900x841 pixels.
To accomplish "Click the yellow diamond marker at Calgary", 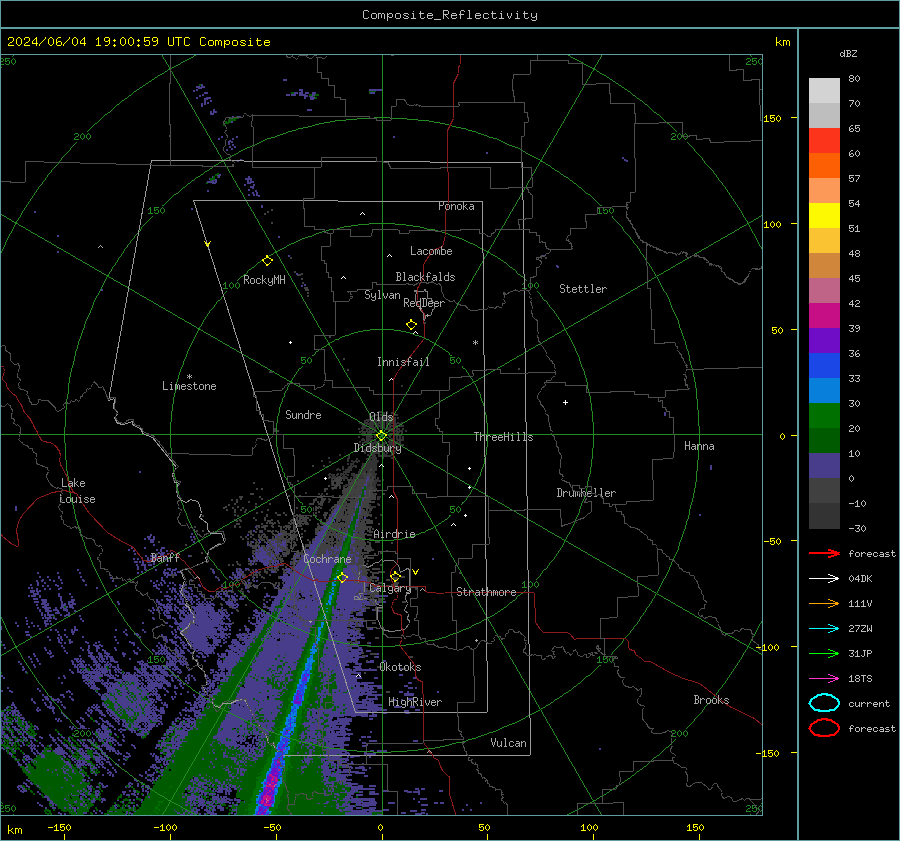I will (x=395, y=576).
